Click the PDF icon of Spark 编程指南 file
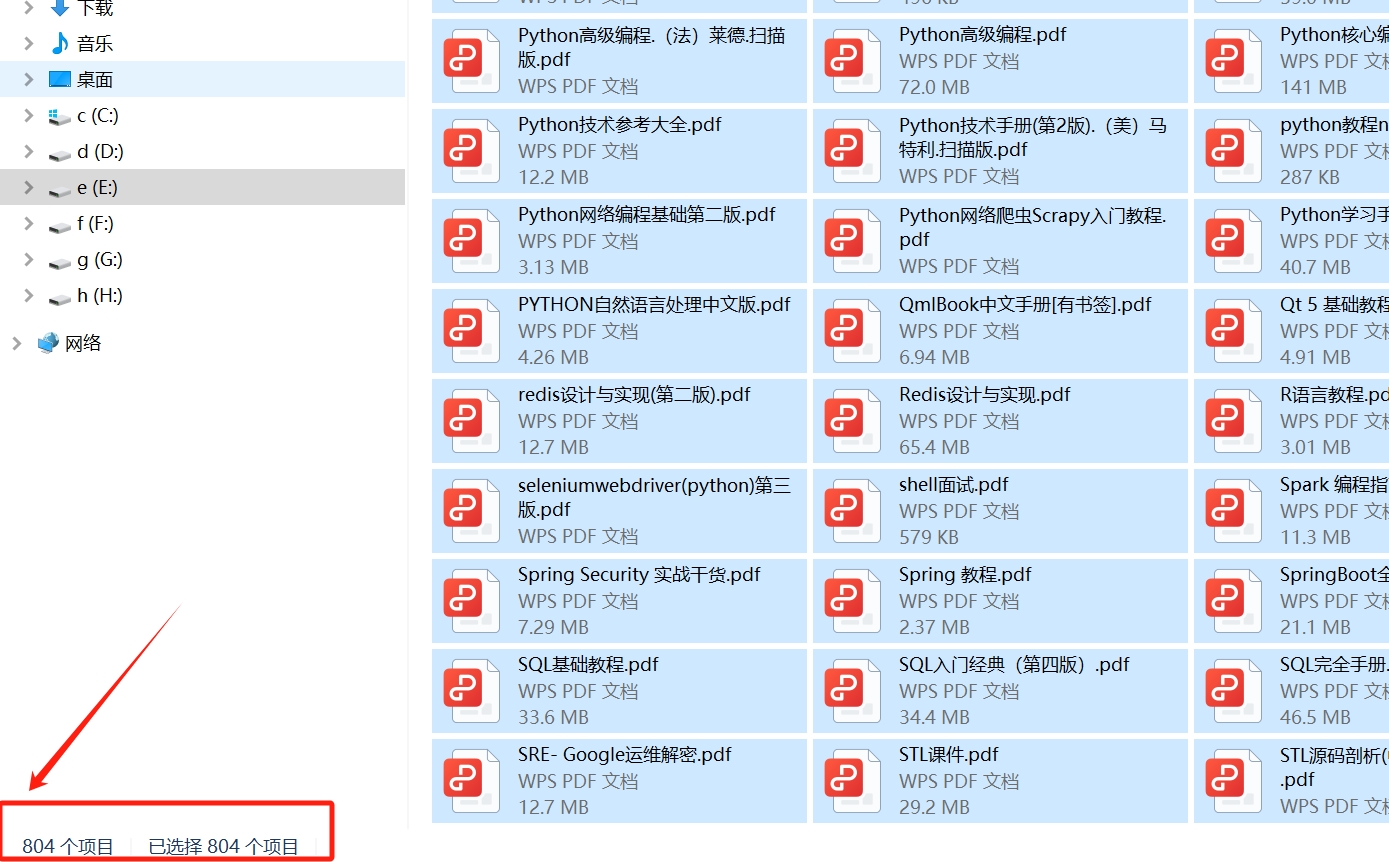This screenshot has height=862, width=1389. click(1233, 511)
